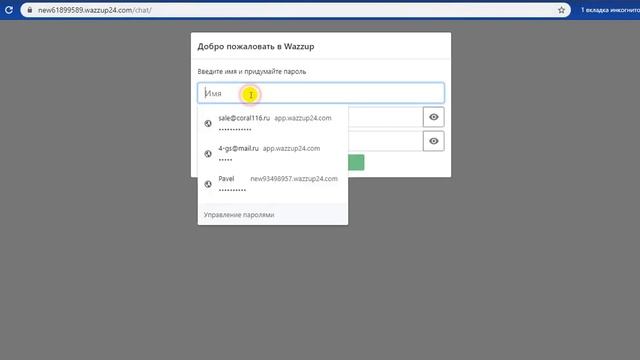Click the lock icon in the address bar

[29, 10]
